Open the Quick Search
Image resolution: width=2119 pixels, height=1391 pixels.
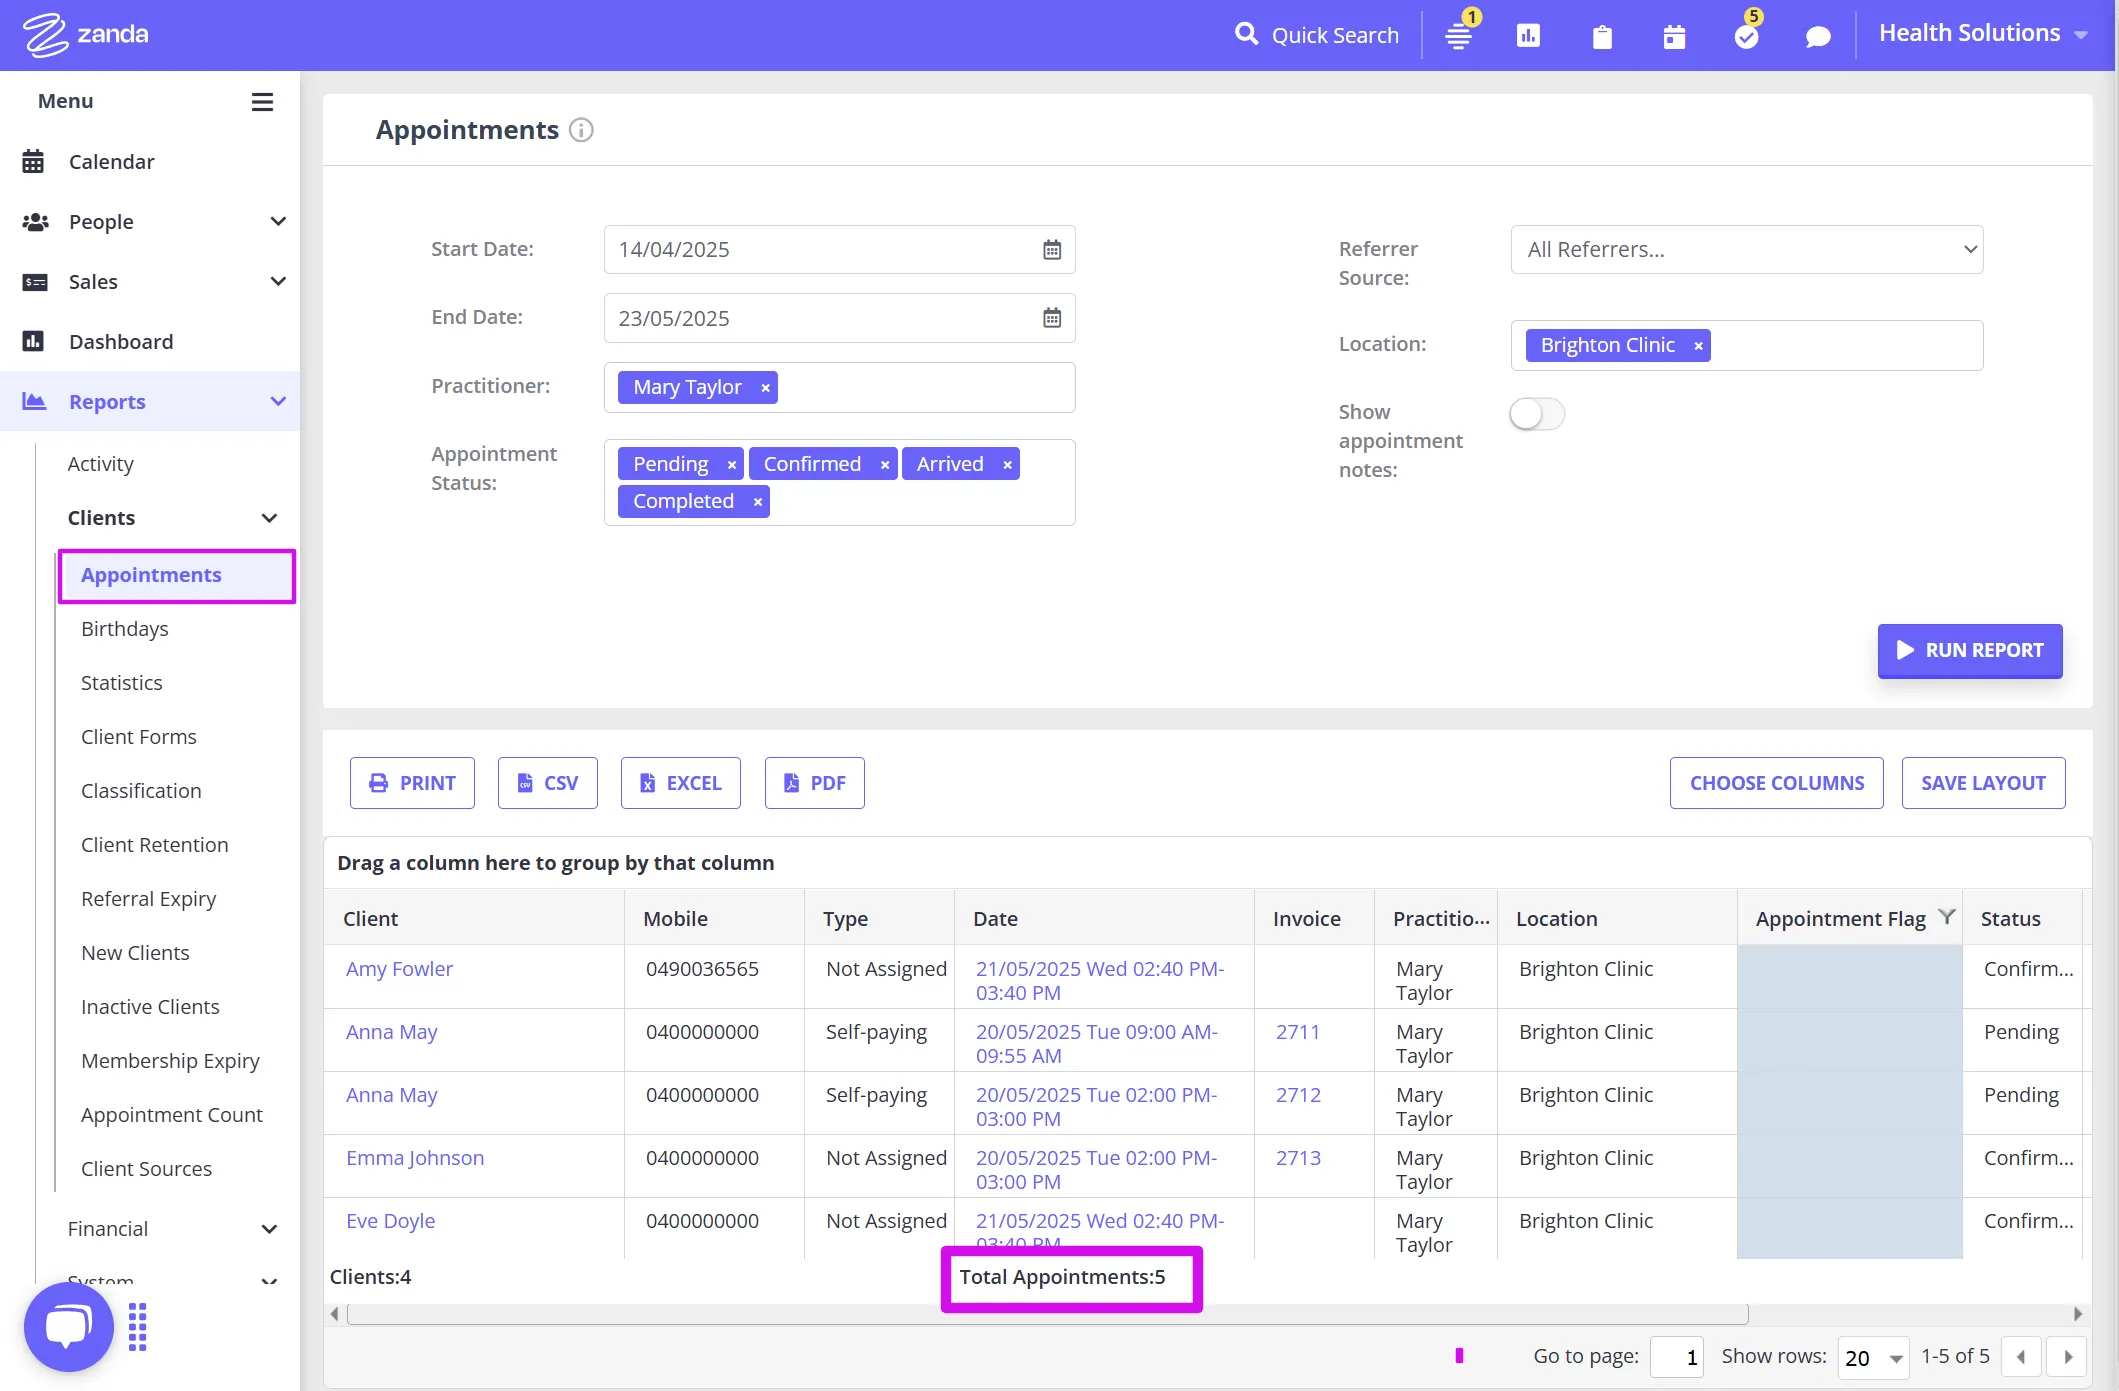(1316, 35)
